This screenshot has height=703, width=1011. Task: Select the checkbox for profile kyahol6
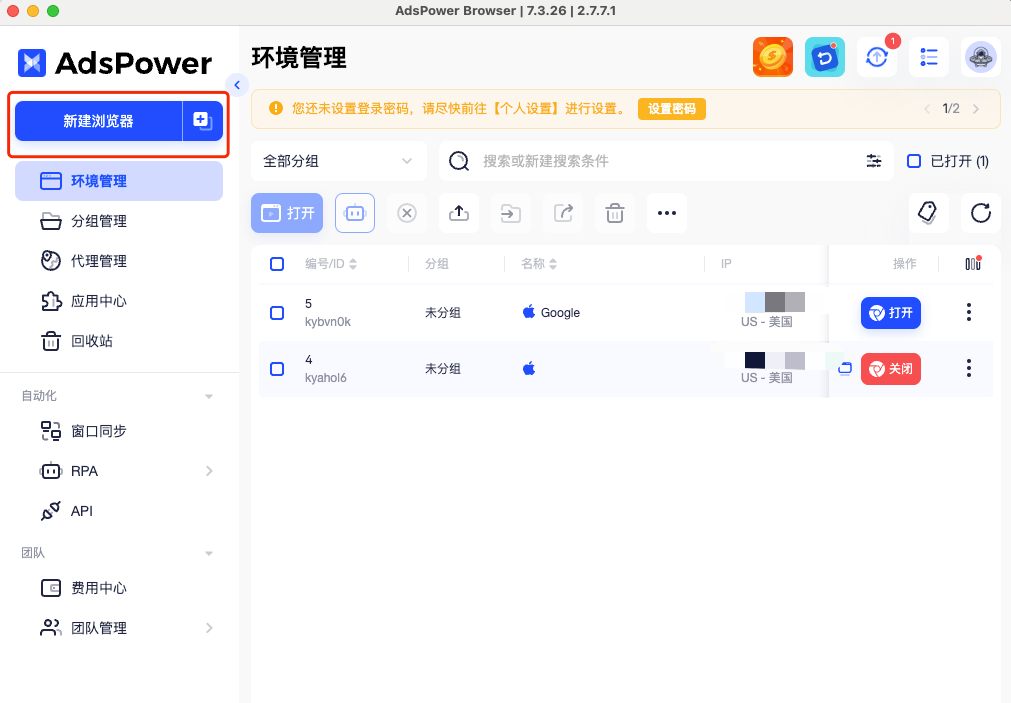pos(277,369)
